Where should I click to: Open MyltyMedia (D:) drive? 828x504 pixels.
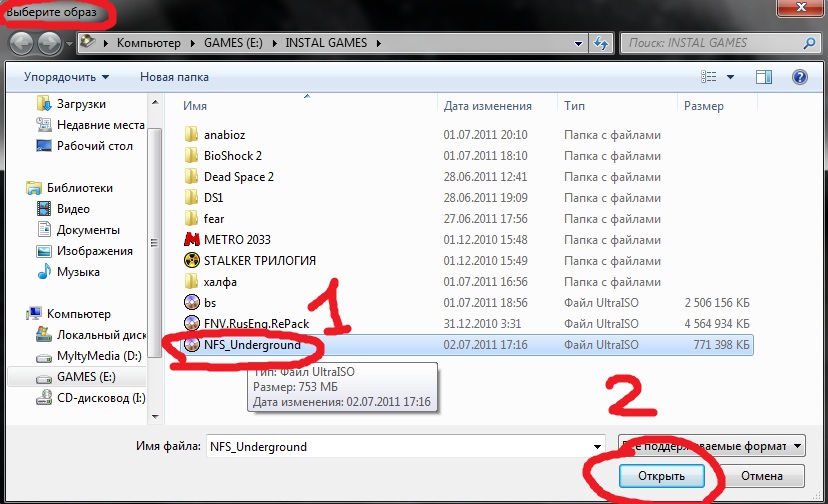pyautogui.click(x=99, y=356)
